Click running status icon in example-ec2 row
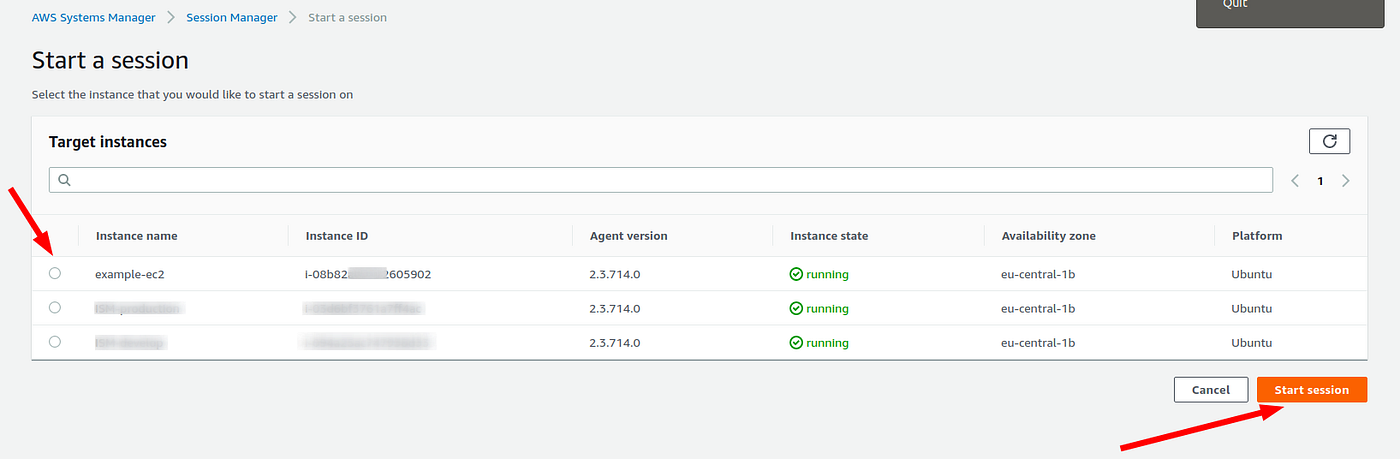 coord(796,274)
